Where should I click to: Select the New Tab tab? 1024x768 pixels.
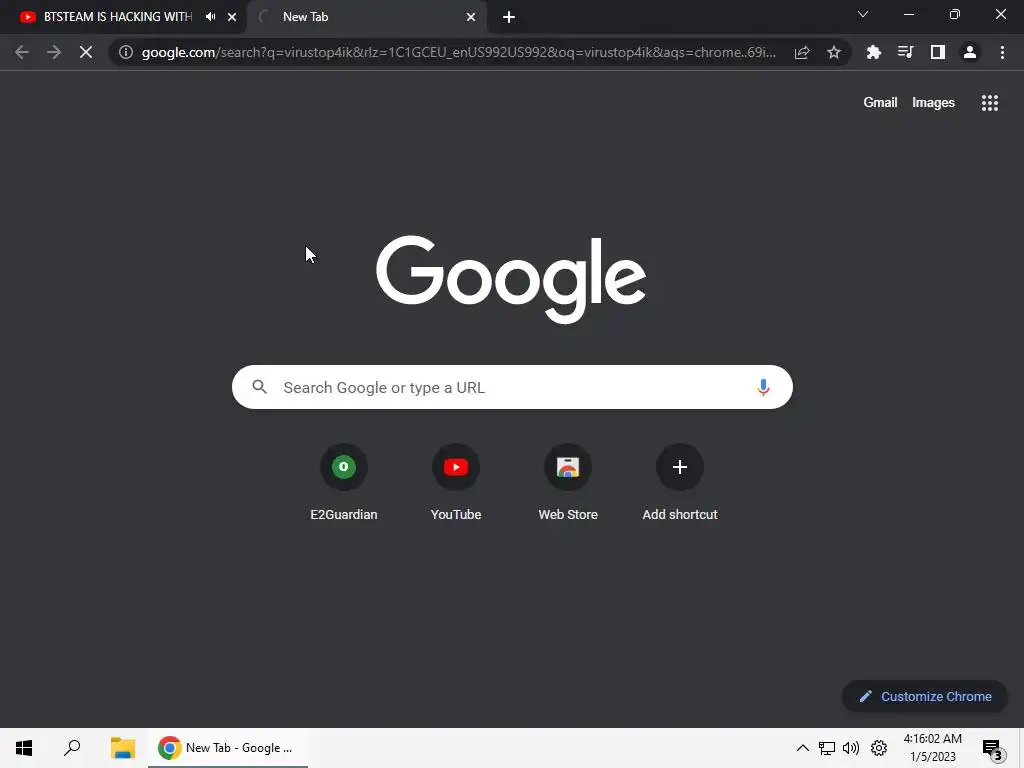[368, 17]
